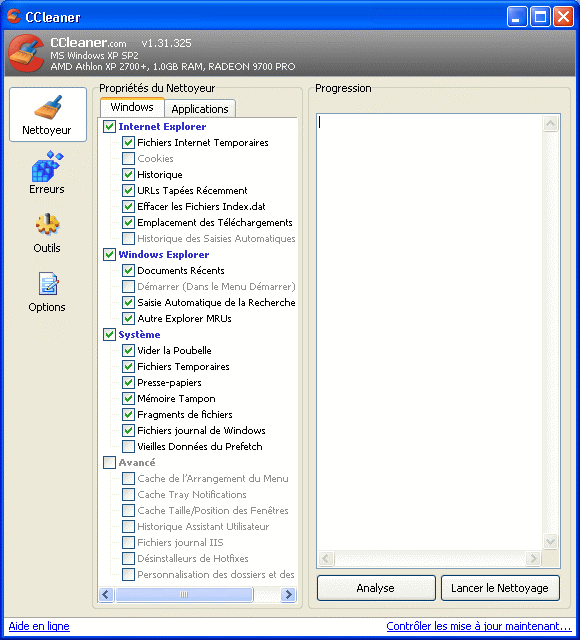
Task: Toggle the Système group checkbox
Action: pyautogui.click(x=109, y=334)
